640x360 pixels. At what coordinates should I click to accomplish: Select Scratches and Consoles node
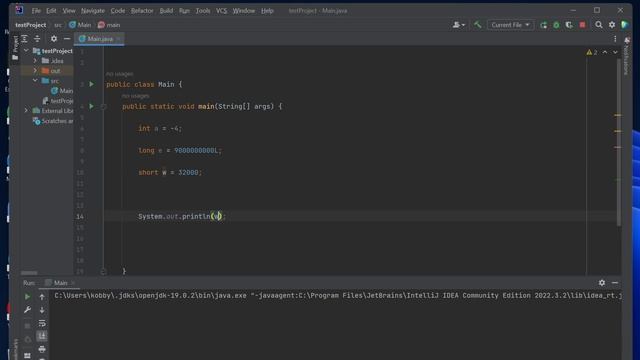tap(53, 121)
